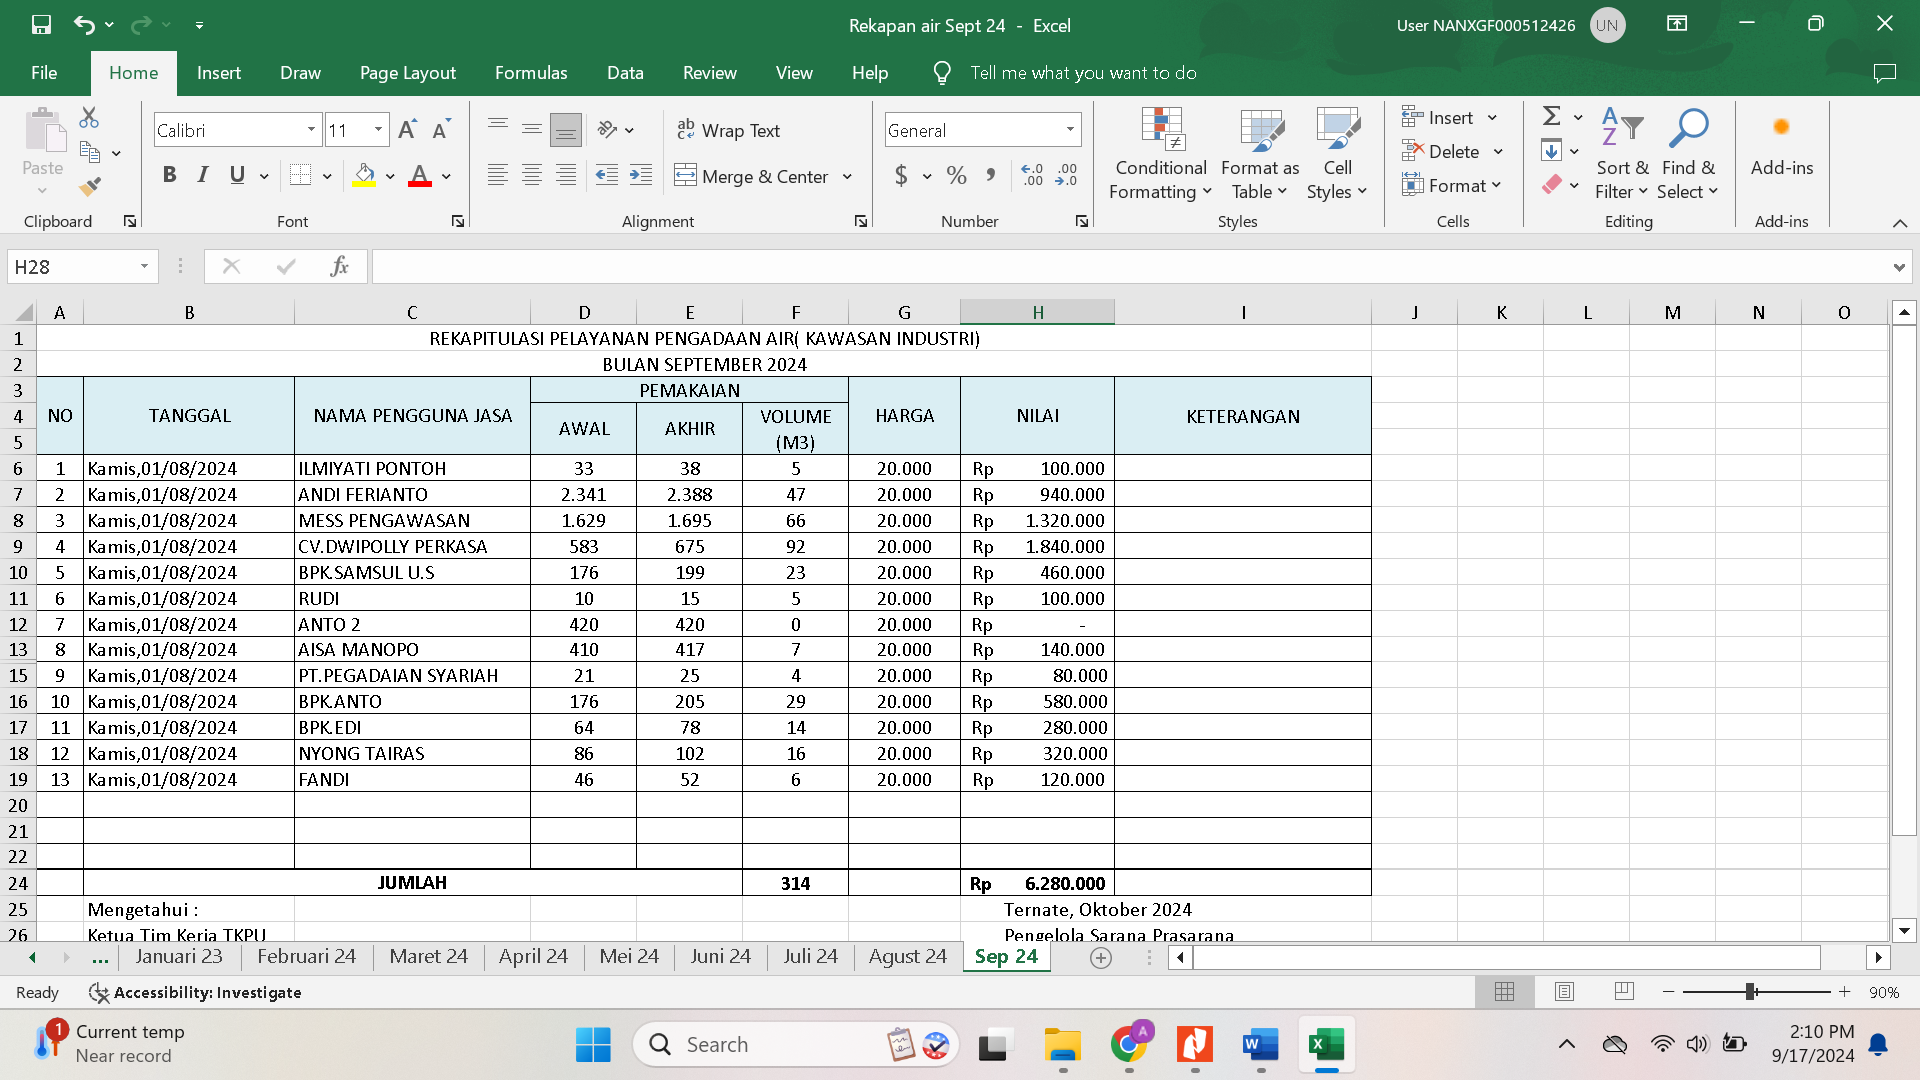Apply Comma Style number format
The image size is (1920, 1080).
pos(991,175)
